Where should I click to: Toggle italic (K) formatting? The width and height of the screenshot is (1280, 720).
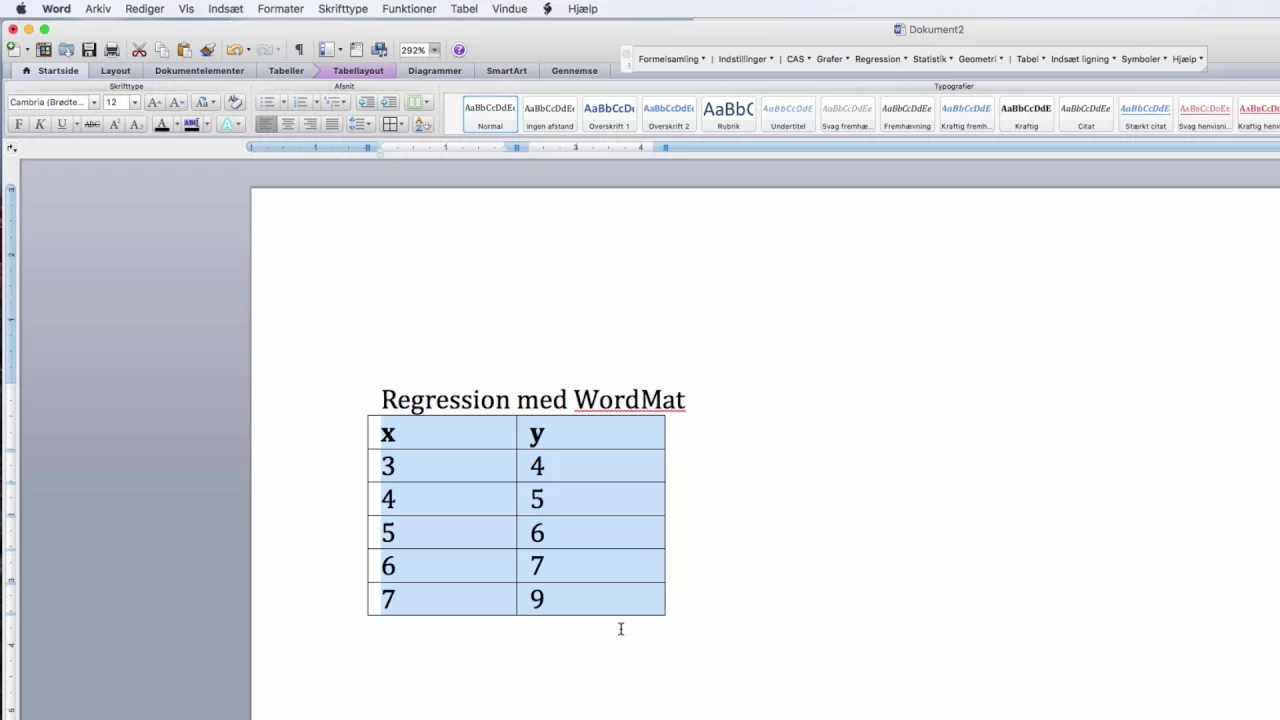point(40,125)
